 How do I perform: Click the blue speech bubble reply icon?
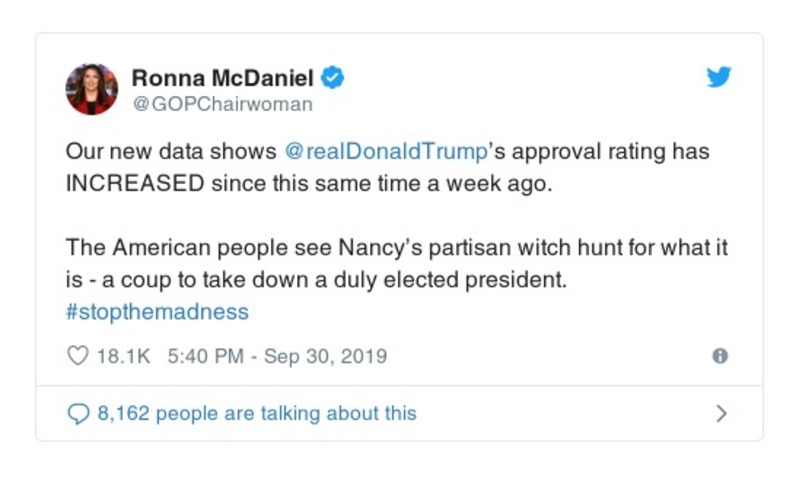[x=77, y=413]
